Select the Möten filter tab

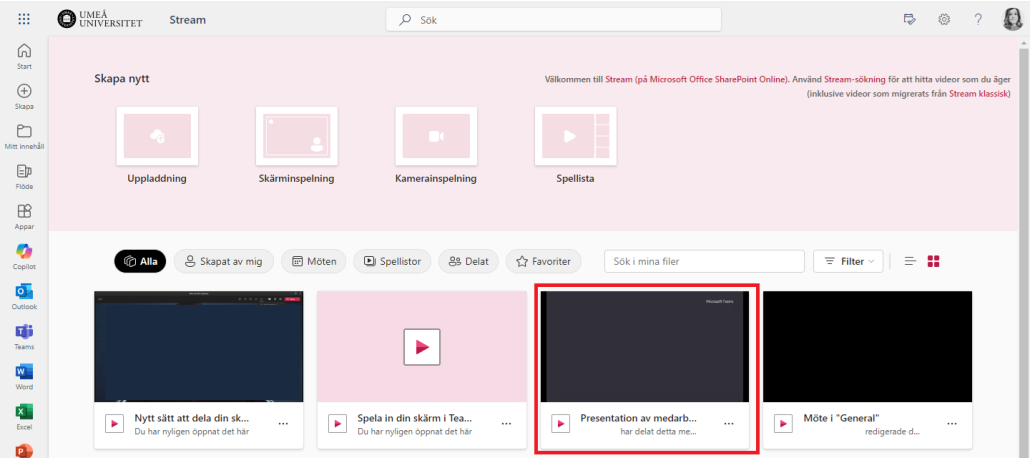click(x=314, y=262)
